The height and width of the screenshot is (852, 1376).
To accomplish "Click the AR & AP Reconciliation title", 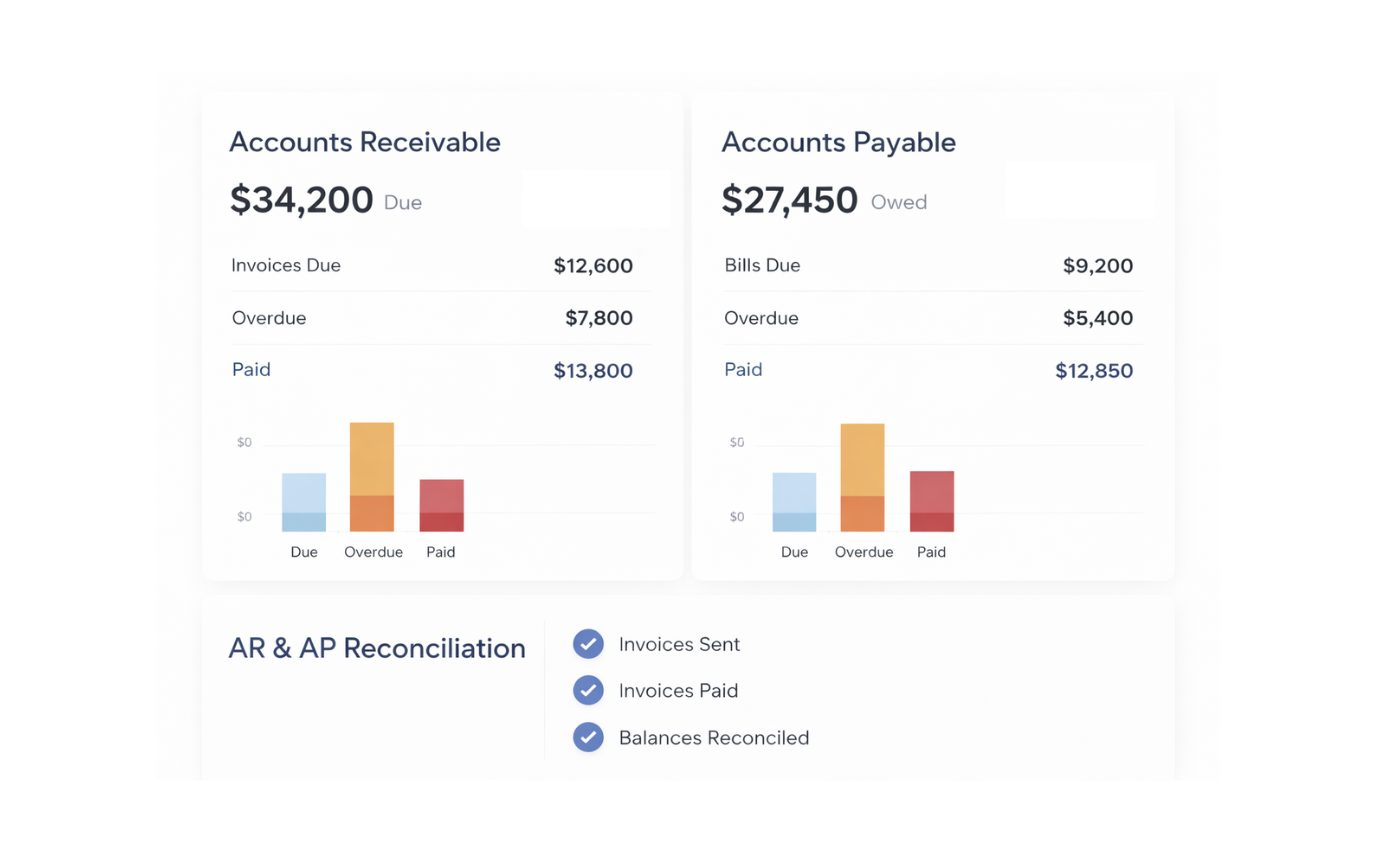I will 377,648.
